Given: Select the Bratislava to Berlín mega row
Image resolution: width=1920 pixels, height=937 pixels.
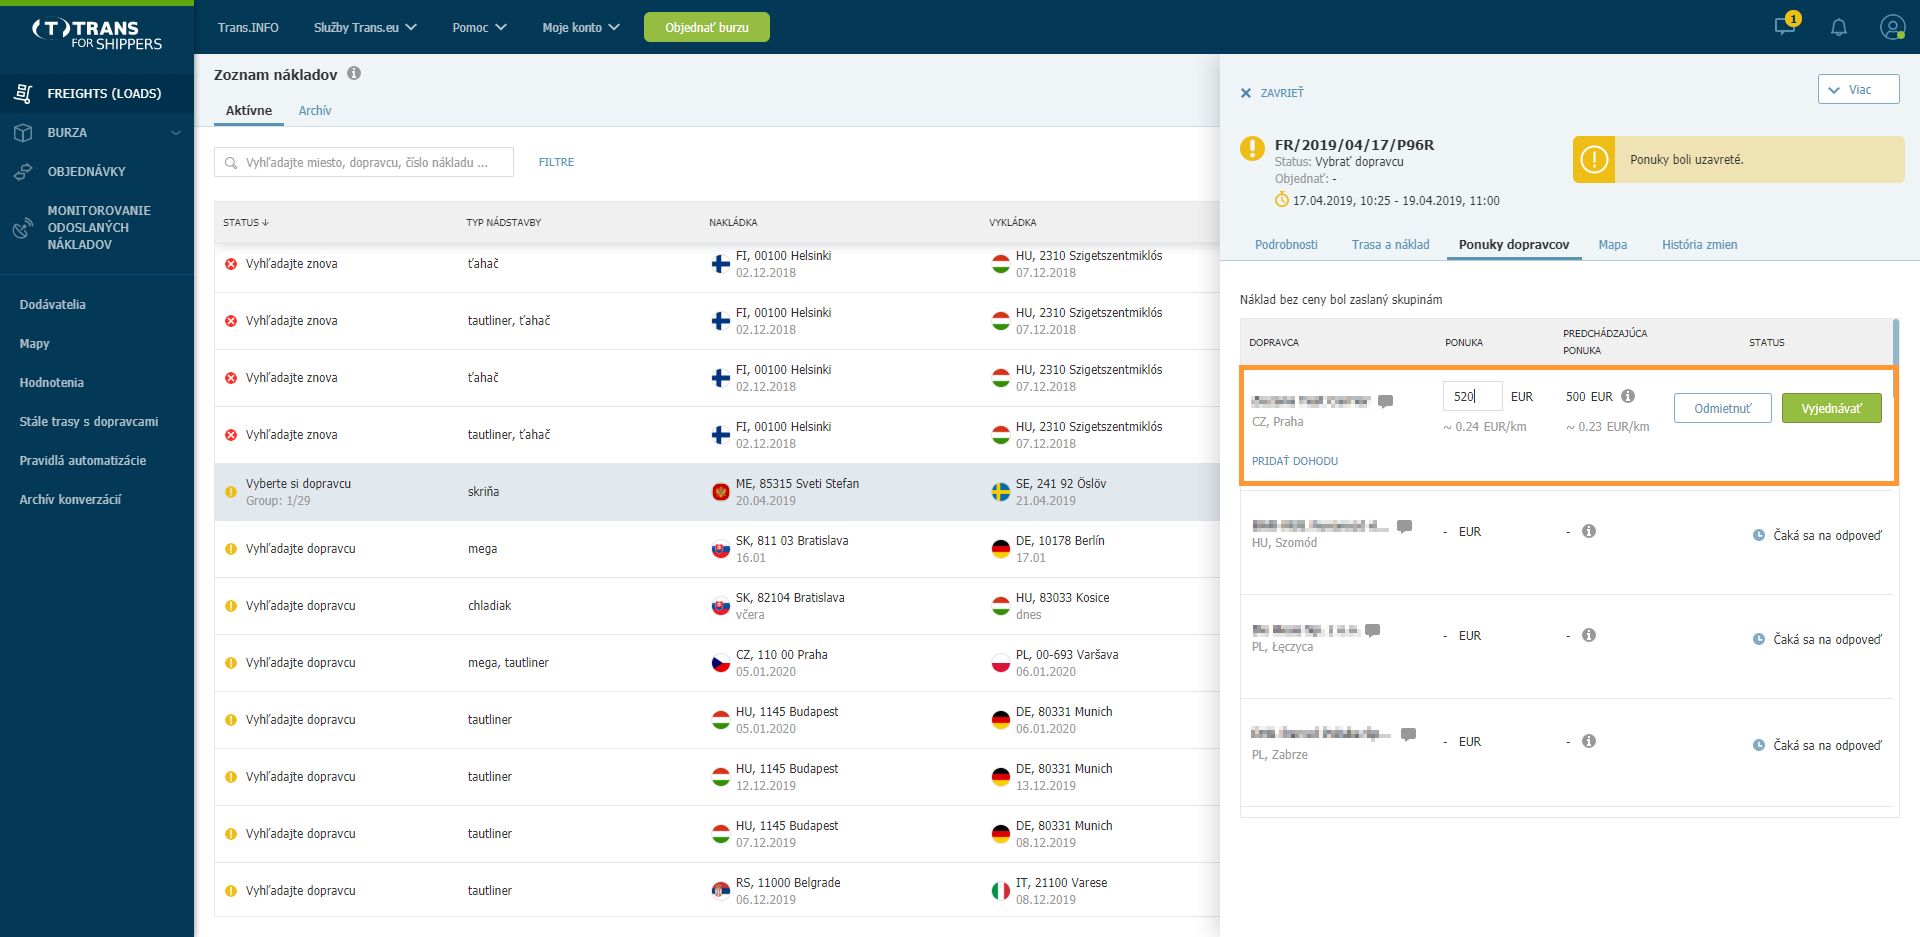Looking at the screenshot, I should [717, 549].
